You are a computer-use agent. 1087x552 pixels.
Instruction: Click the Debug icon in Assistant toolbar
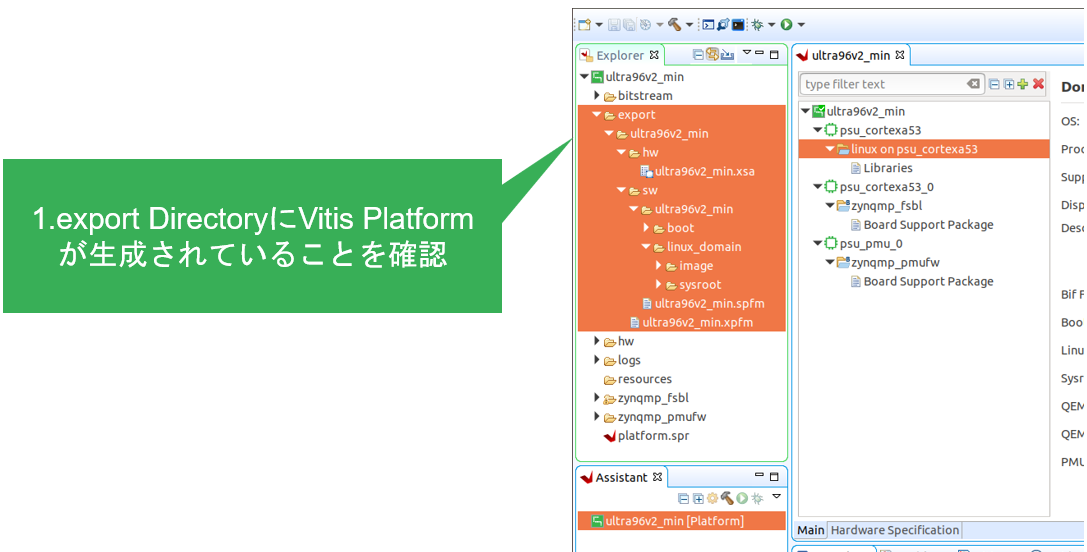pos(757,498)
